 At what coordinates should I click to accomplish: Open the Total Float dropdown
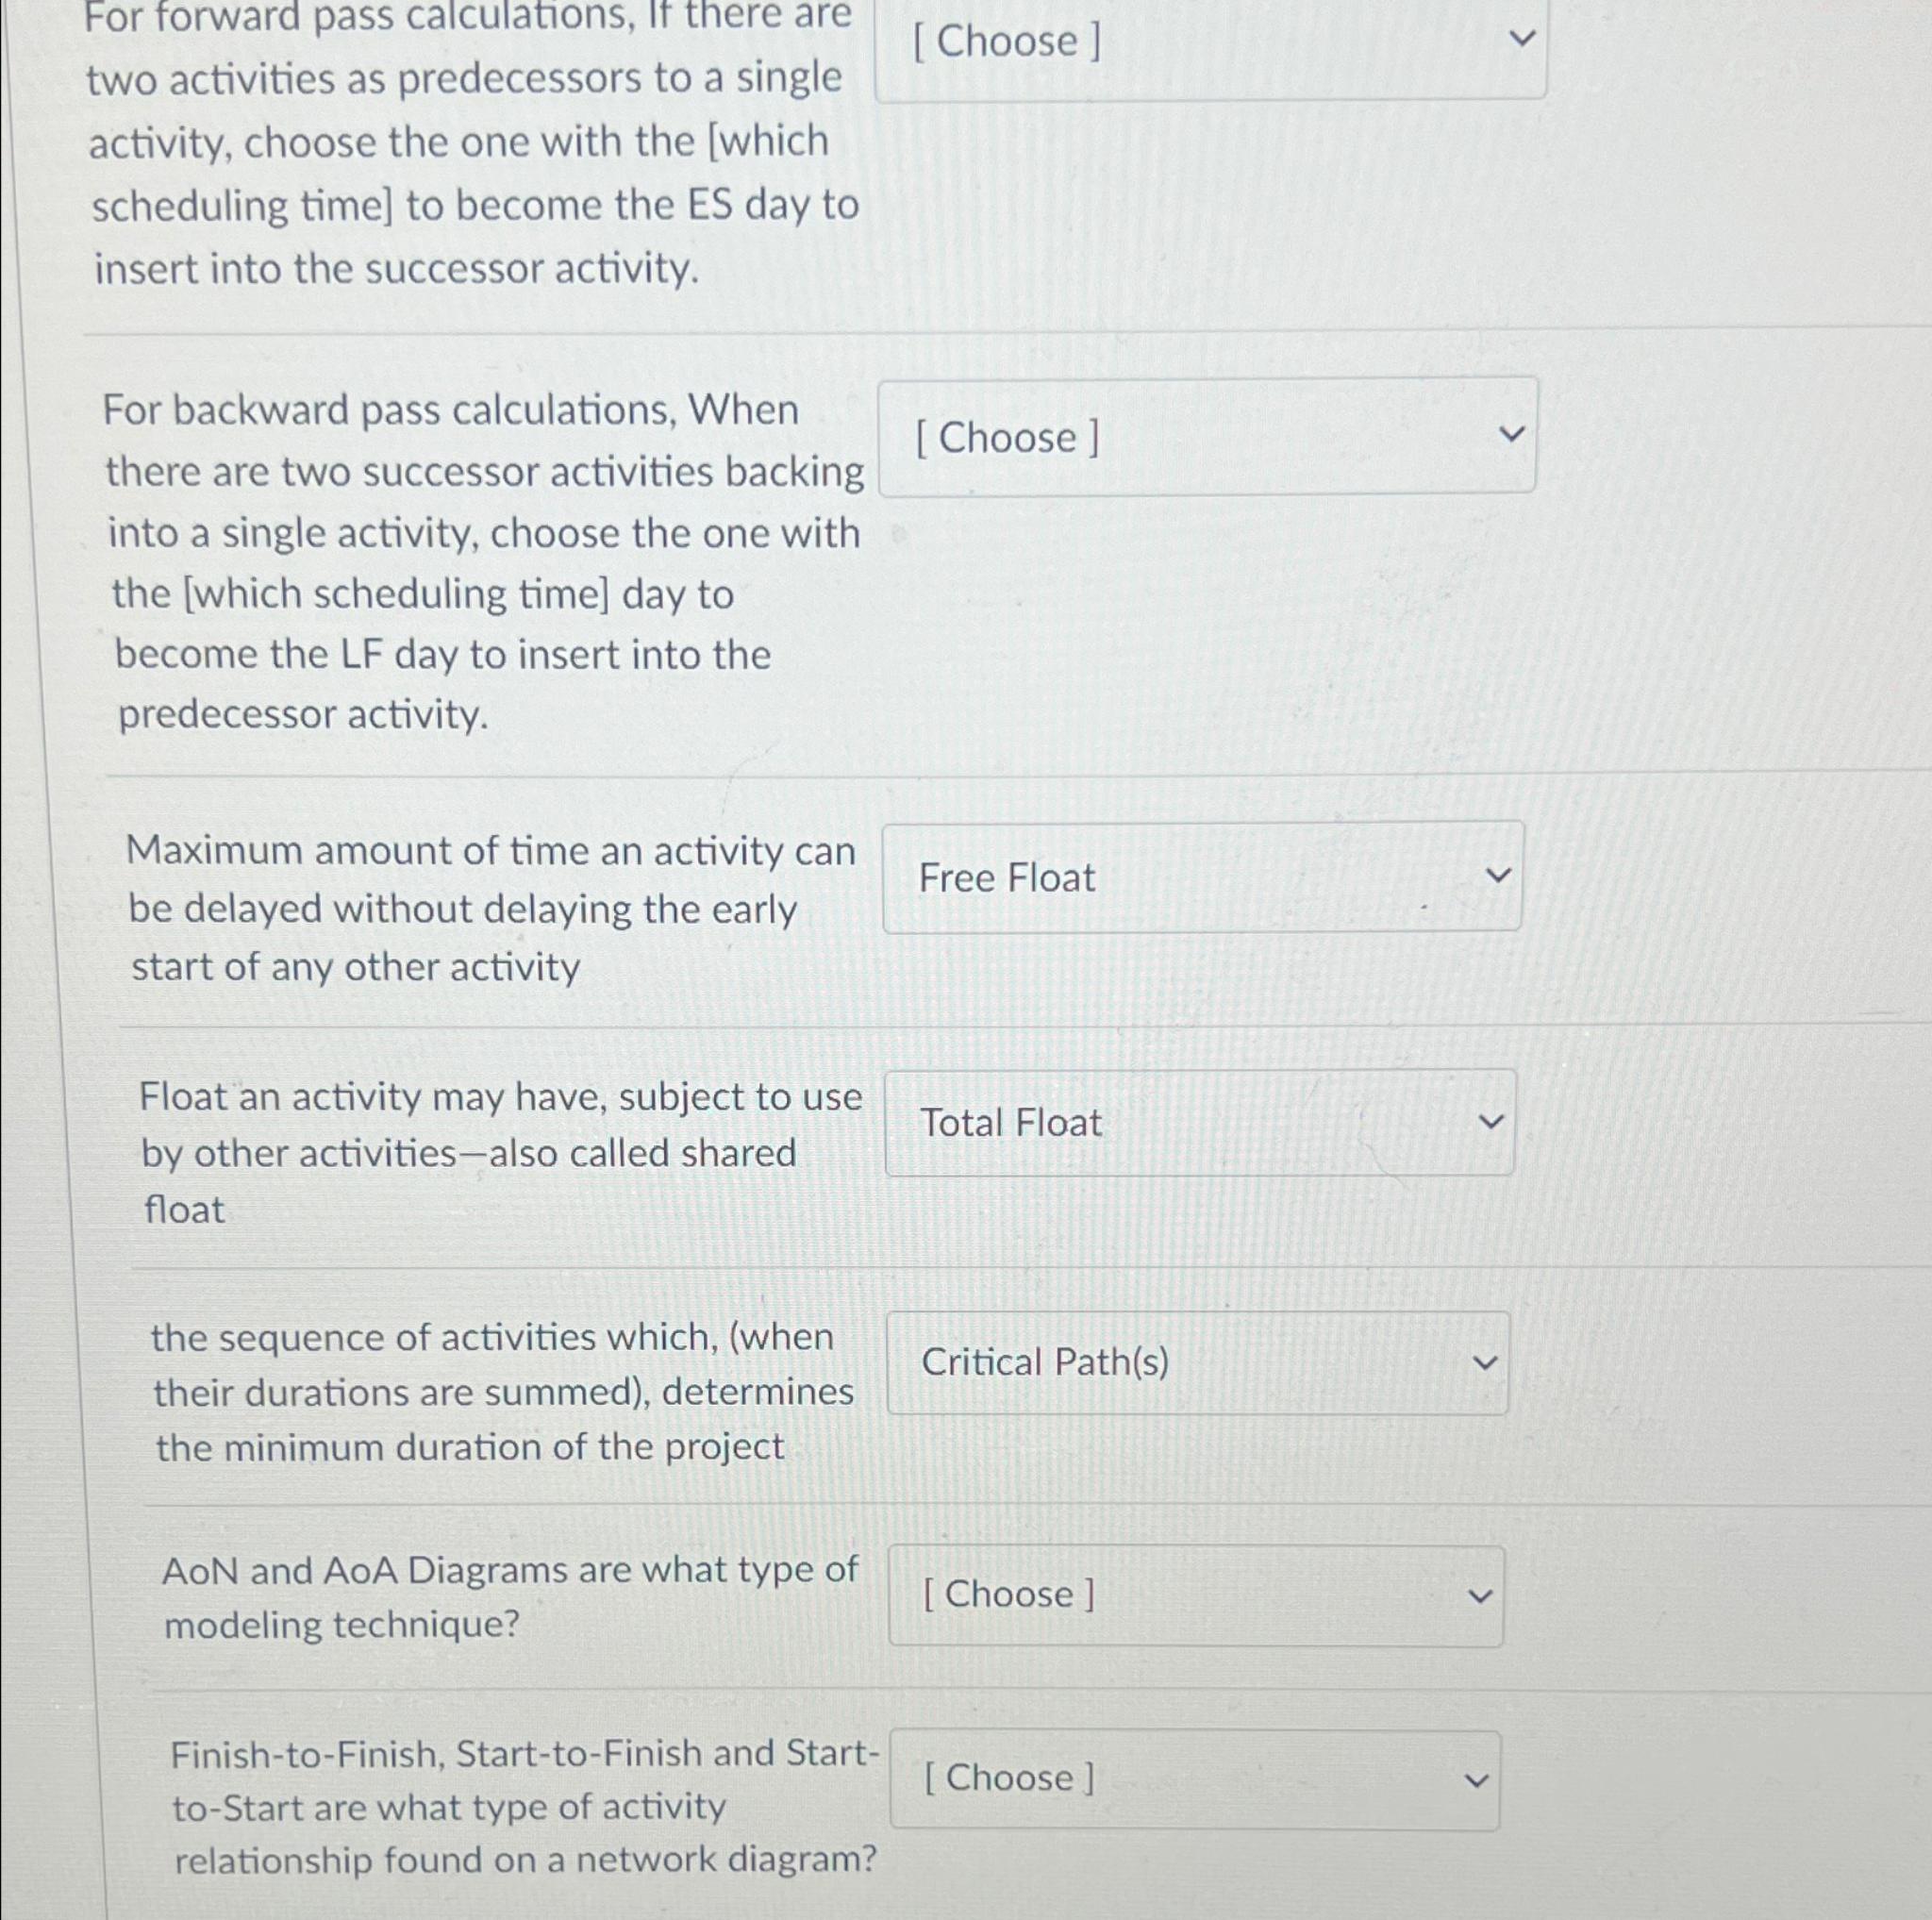click(1200, 1123)
